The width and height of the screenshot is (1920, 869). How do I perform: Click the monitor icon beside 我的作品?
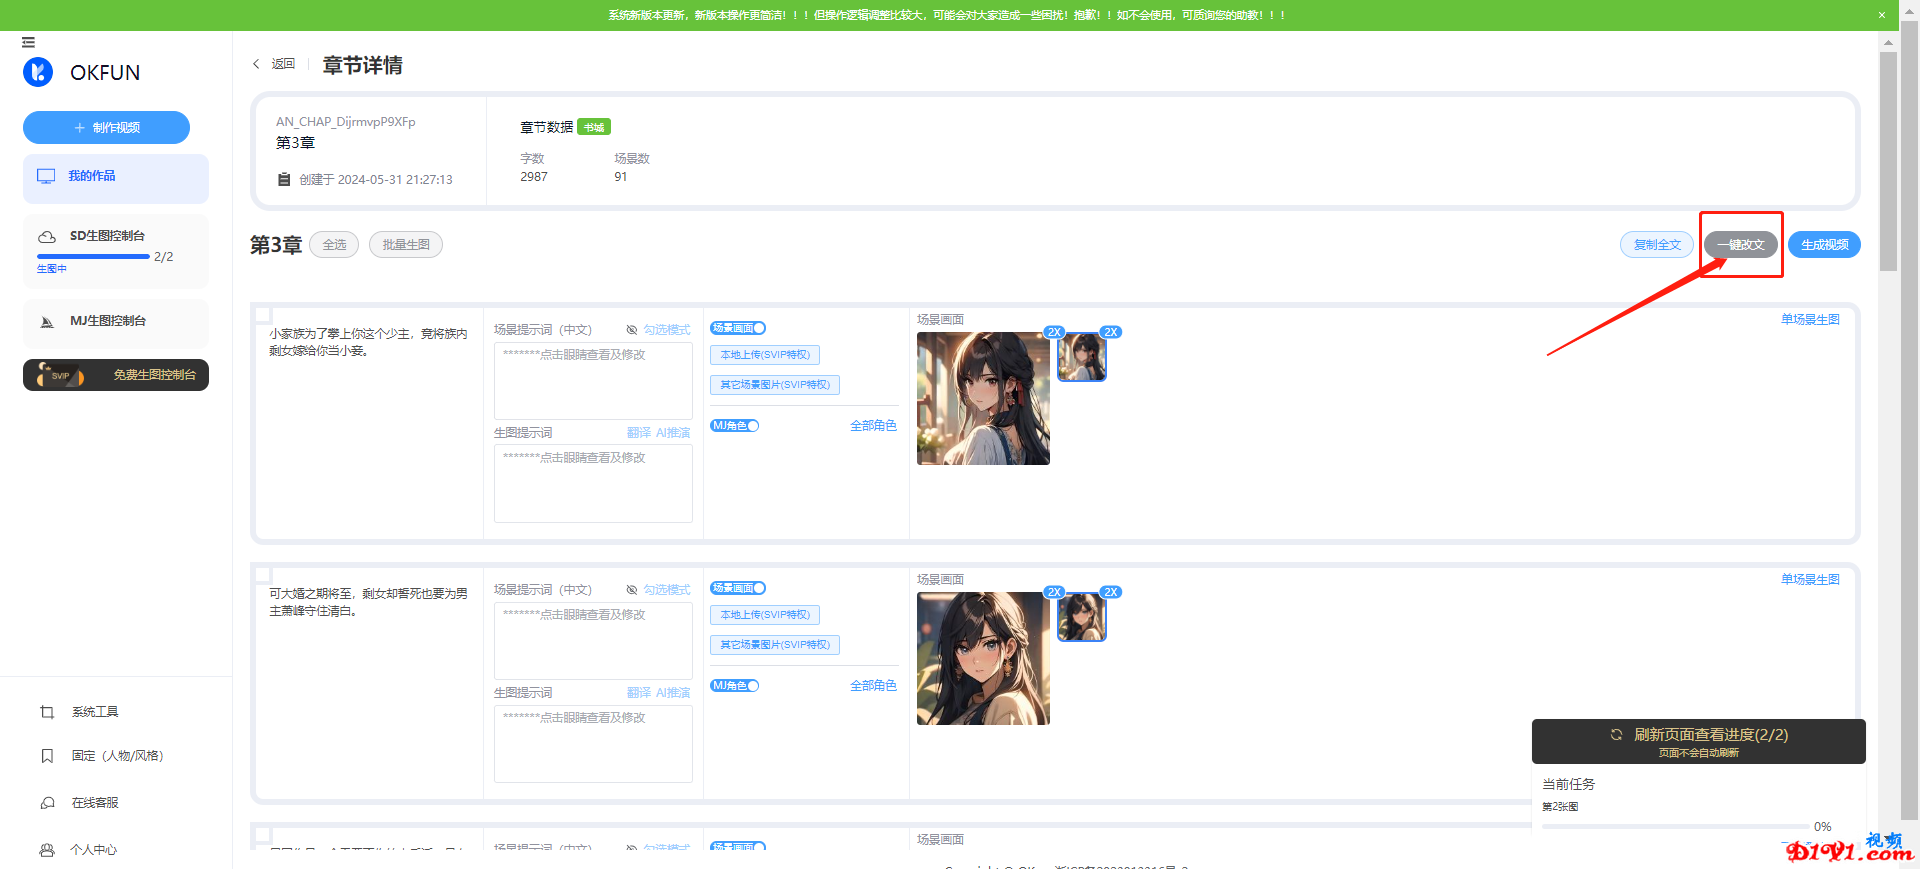click(x=46, y=176)
